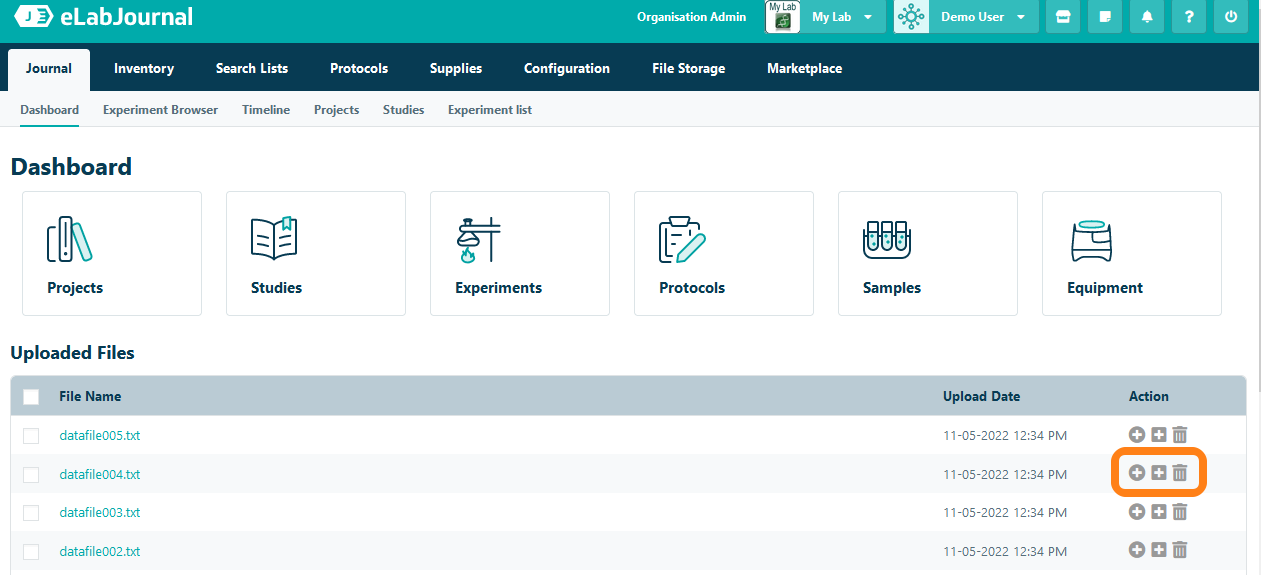Image resolution: width=1261 pixels, height=575 pixels.
Task: Open the datafile004.txt link
Action: tap(100, 474)
